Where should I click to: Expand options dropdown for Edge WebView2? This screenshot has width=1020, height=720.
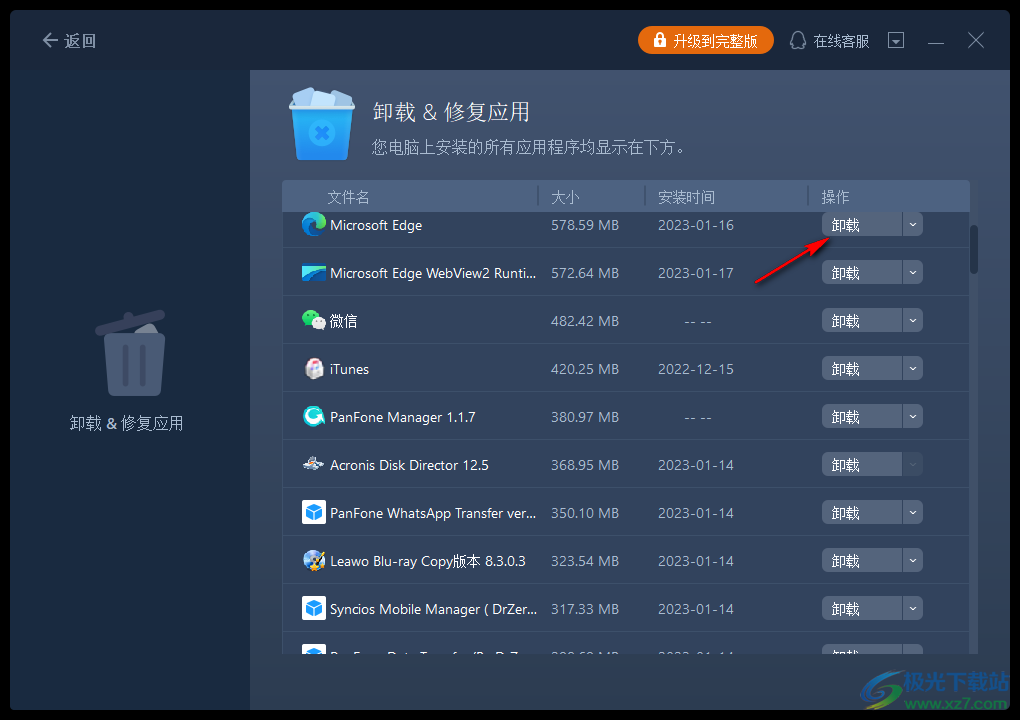(913, 273)
